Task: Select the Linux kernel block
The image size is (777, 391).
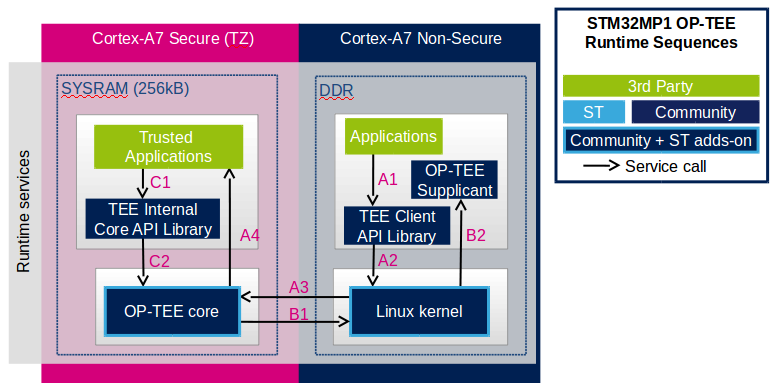Action: point(419,311)
